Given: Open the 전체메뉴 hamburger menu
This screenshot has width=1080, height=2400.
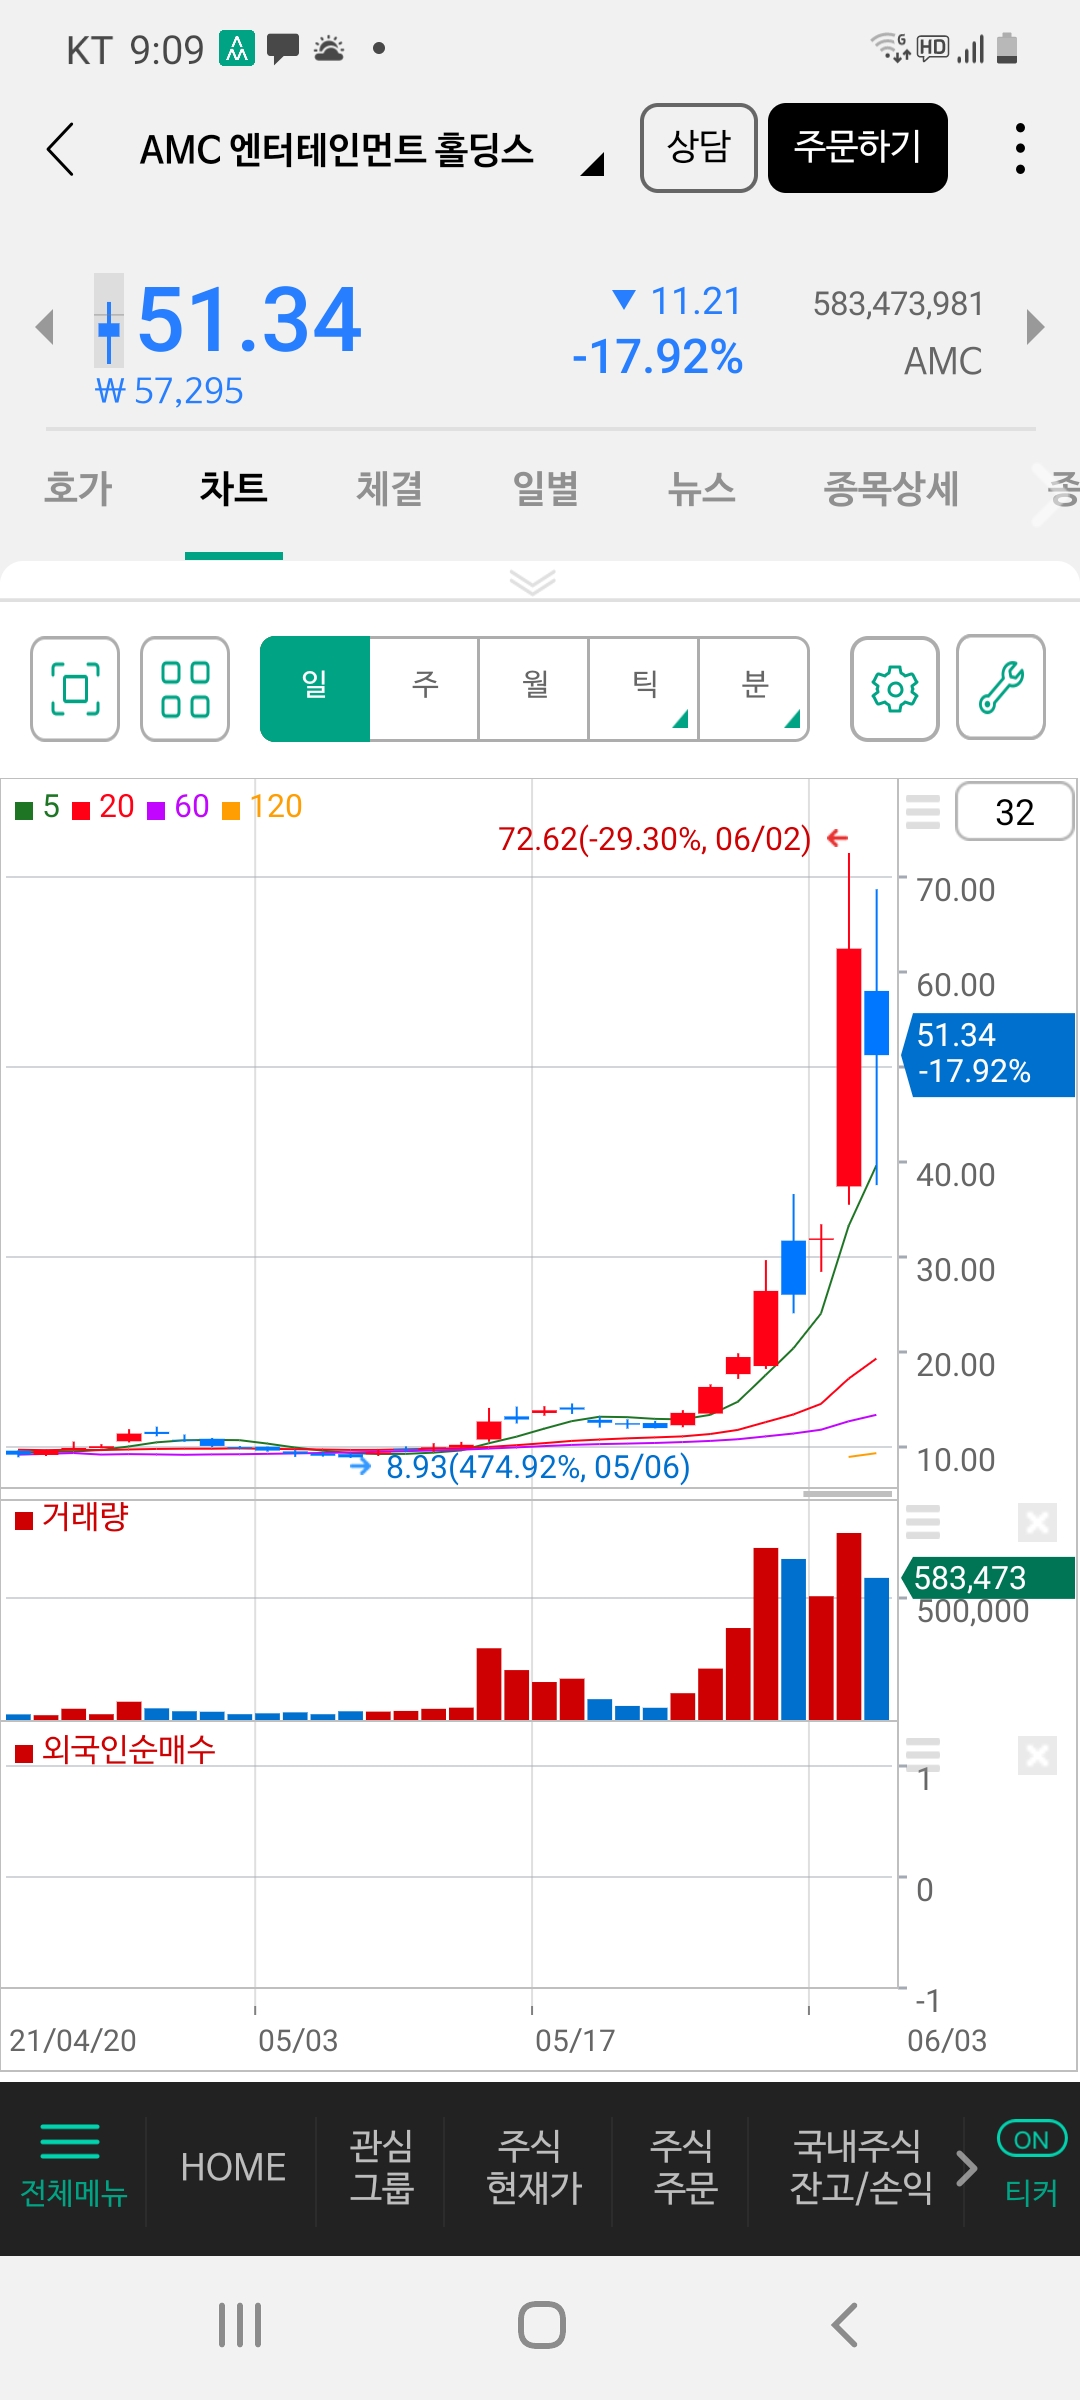Looking at the screenshot, I should tap(73, 2167).
